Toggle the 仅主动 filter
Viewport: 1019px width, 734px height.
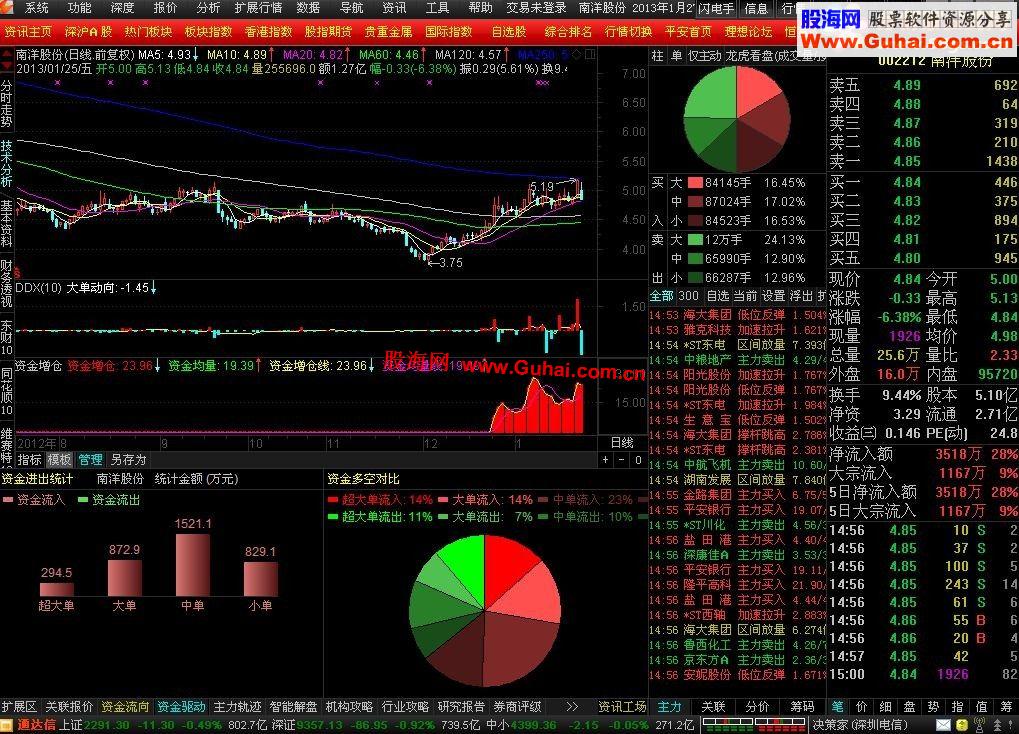[x=704, y=56]
